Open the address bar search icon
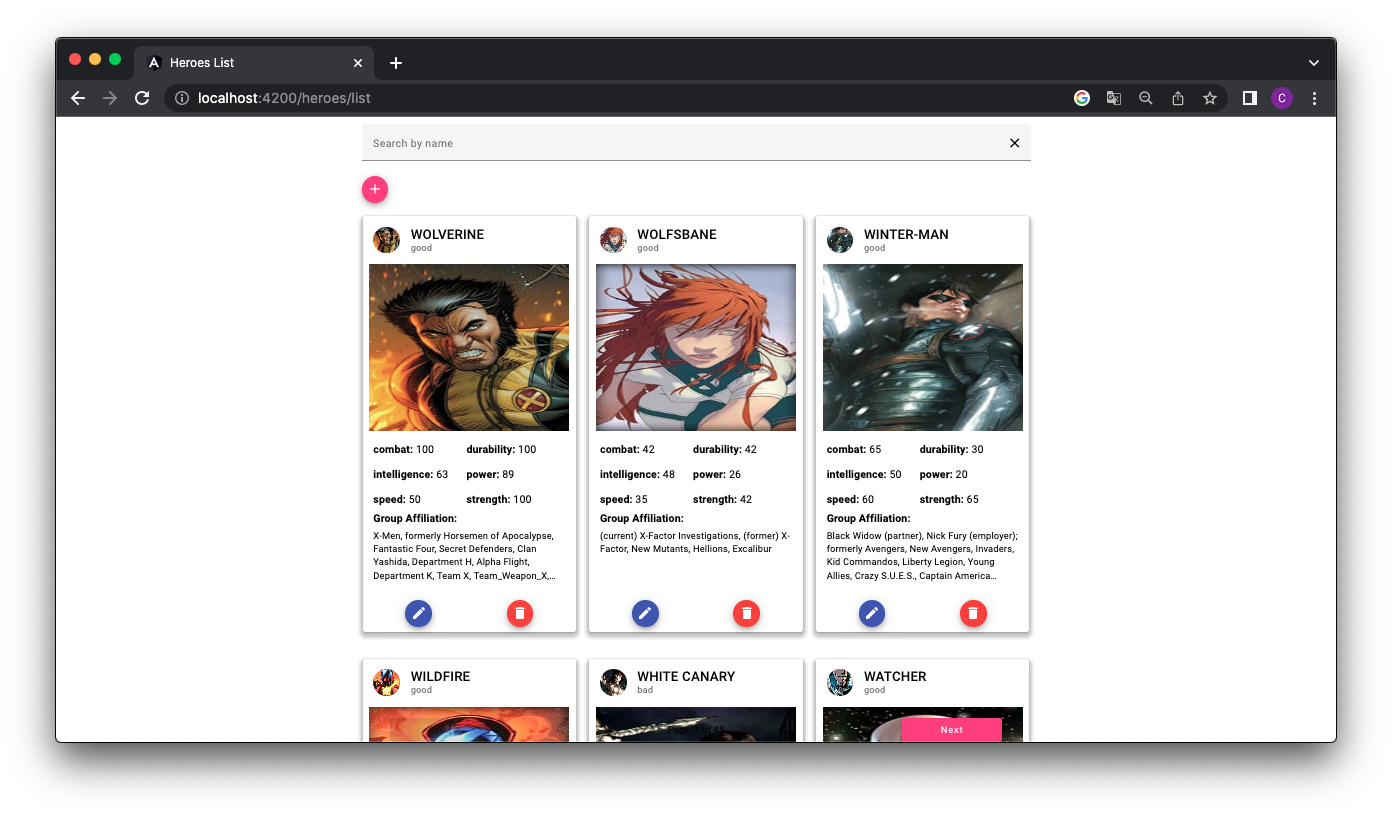Viewport: 1392px width, 816px height. 1145,98
